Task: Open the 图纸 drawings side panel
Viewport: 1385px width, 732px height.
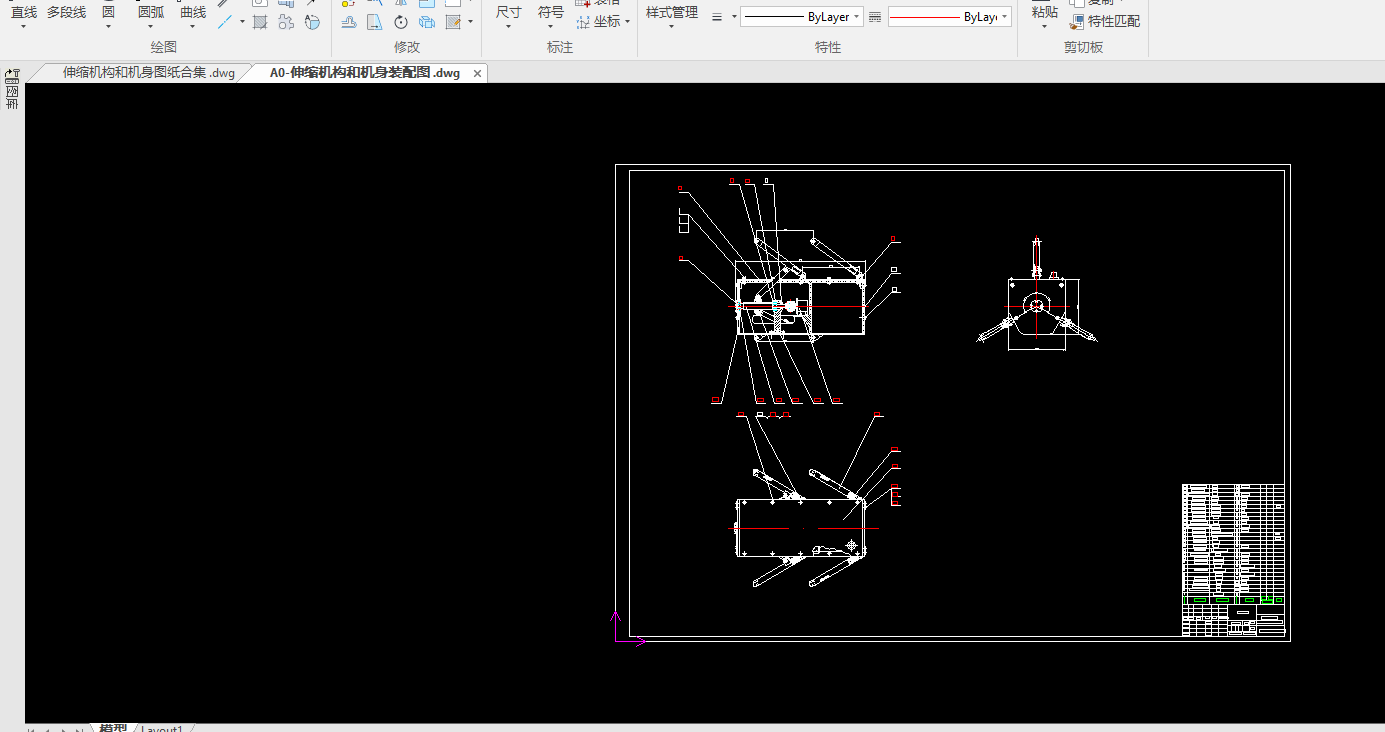Action: click(x=12, y=97)
